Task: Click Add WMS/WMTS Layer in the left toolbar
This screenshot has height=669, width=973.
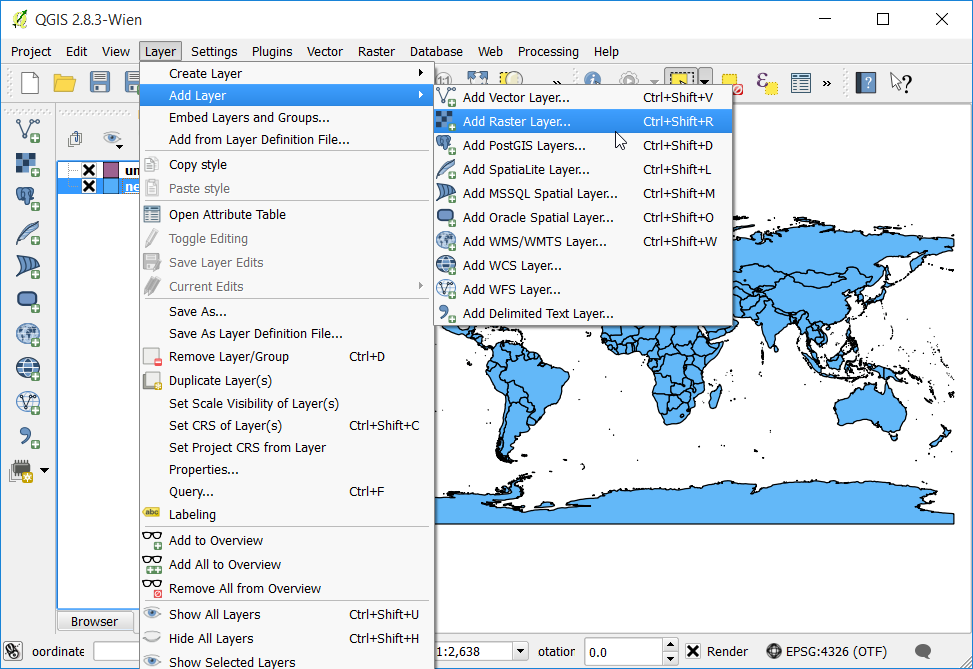Action: 28,334
